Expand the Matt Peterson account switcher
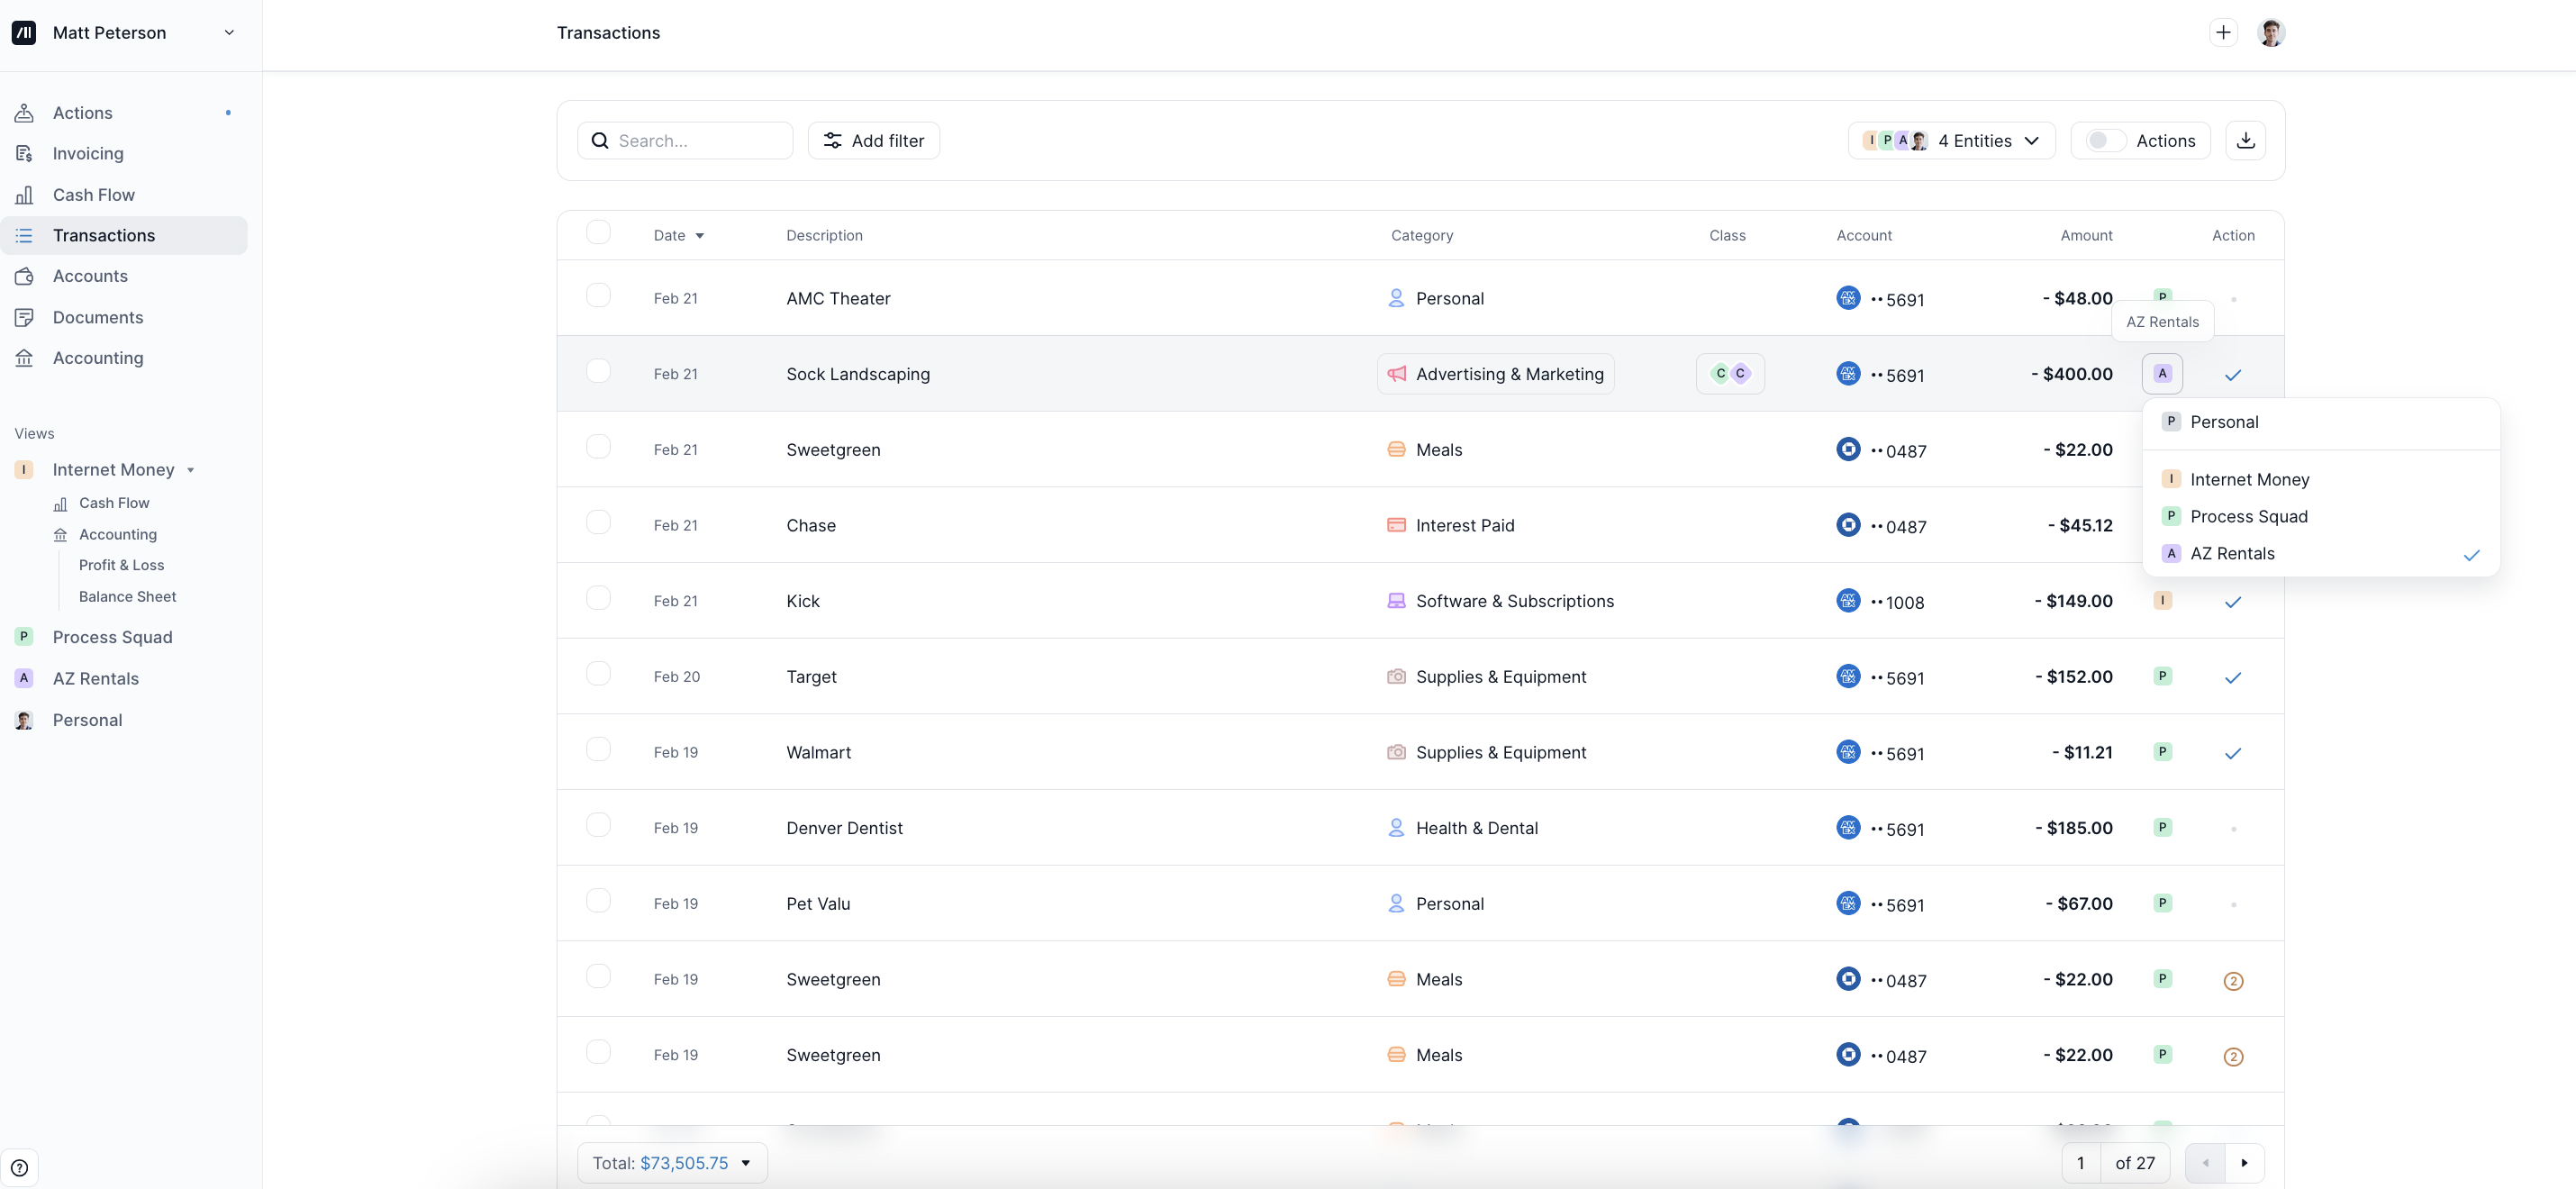Image resolution: width=2576 pixels, height=1189 pixels. [x=229, y=33]
